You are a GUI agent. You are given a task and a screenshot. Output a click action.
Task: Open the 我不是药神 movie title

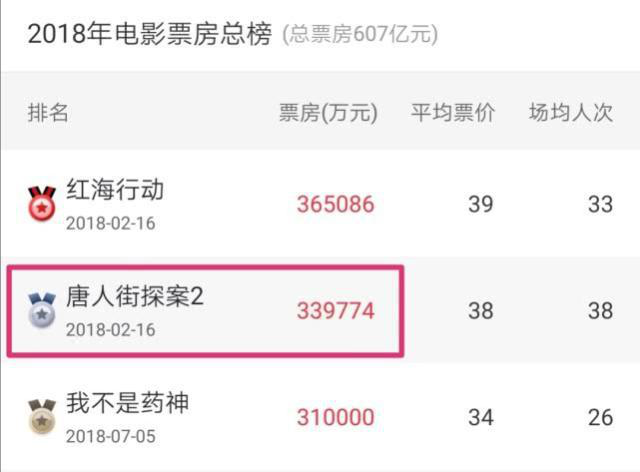[127, 403]
